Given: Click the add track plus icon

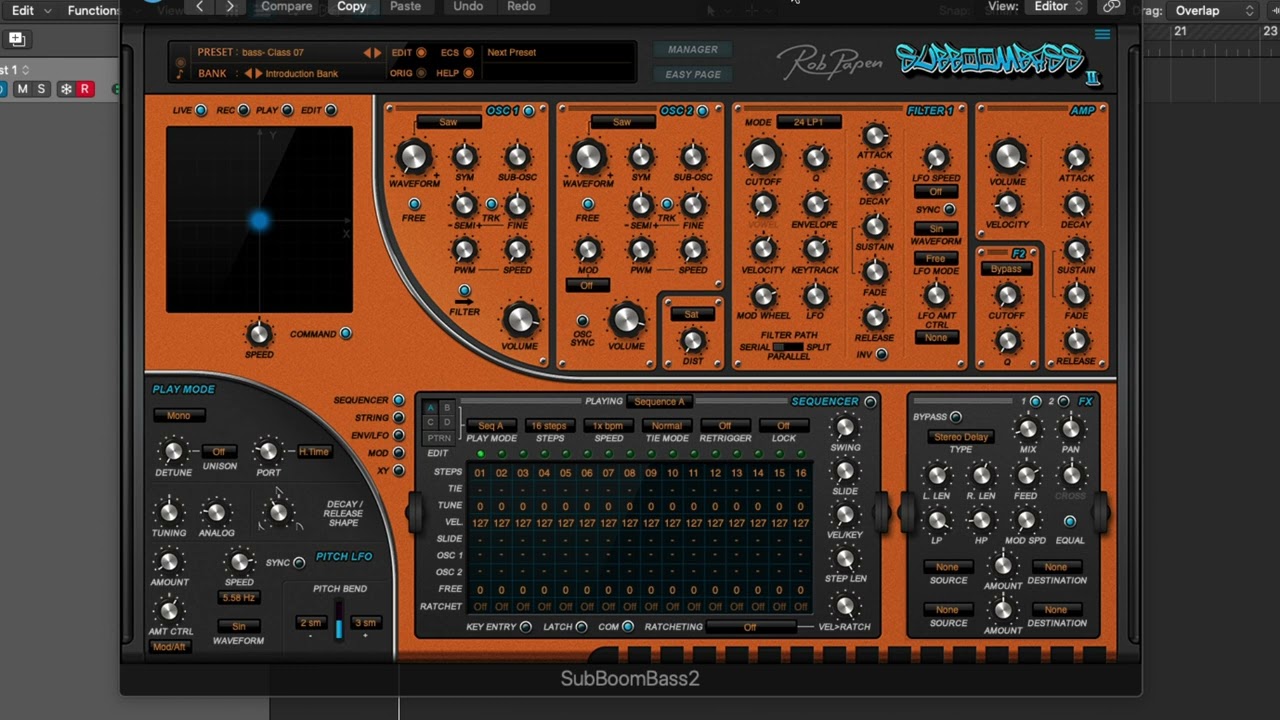Looking at the screenshot, I should pyautogui.click(x=17, y=40).
